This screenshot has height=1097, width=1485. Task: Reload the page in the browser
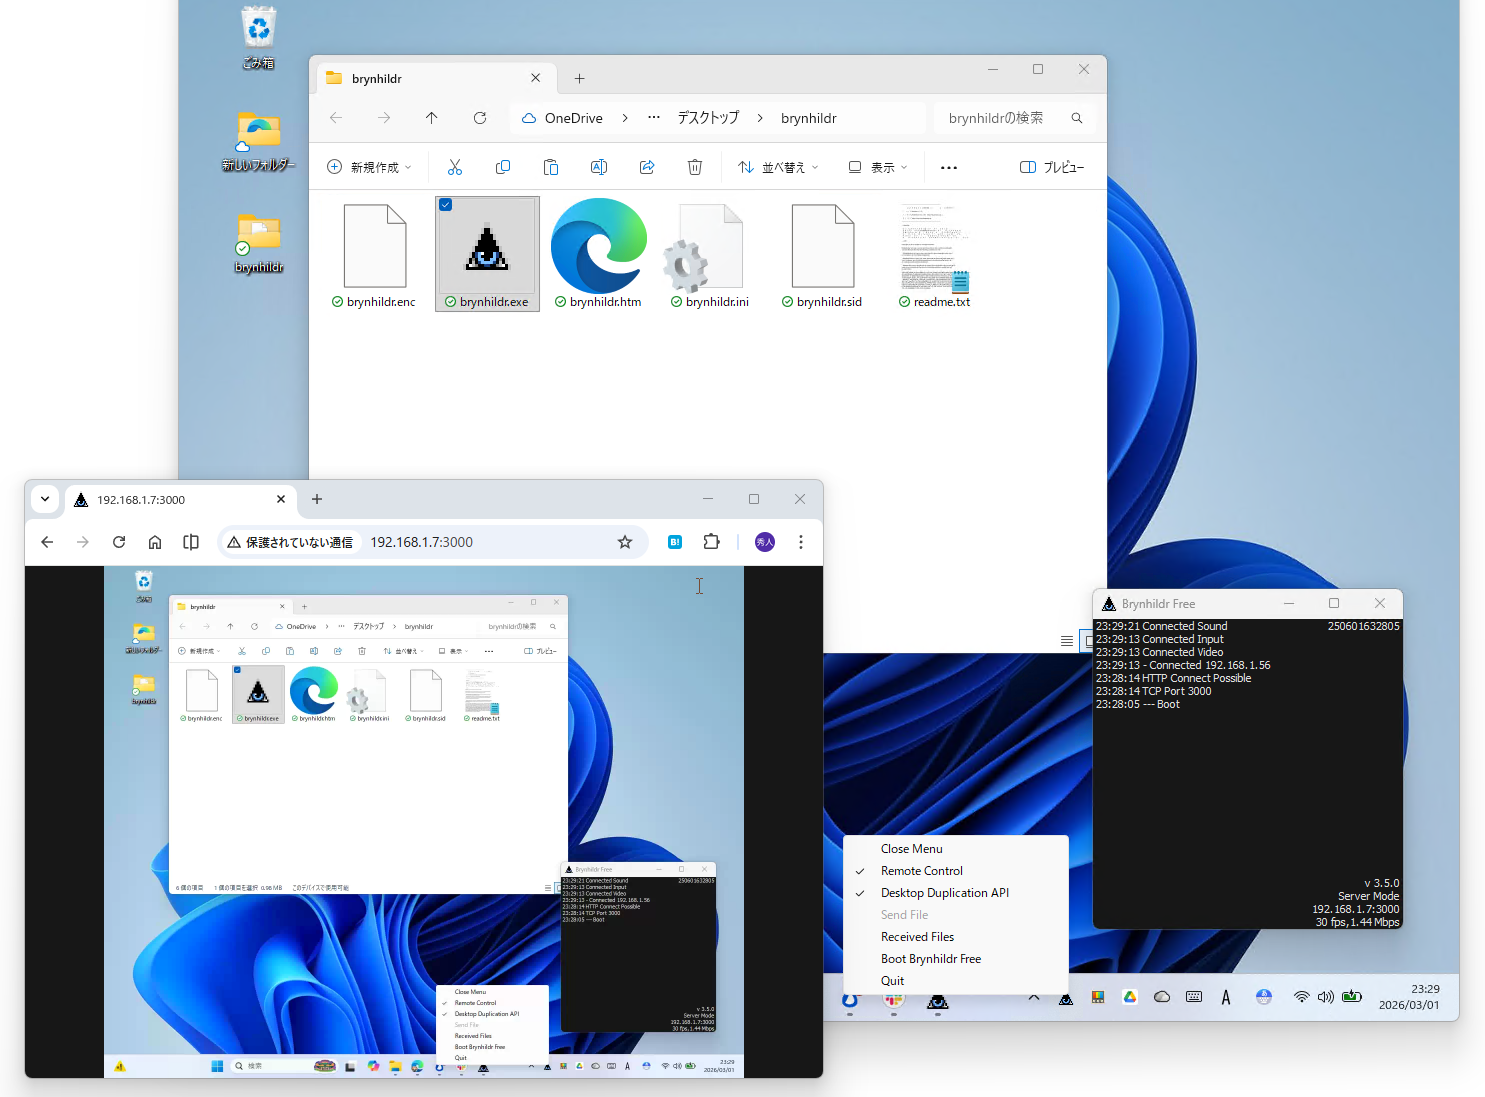[119, 542]
